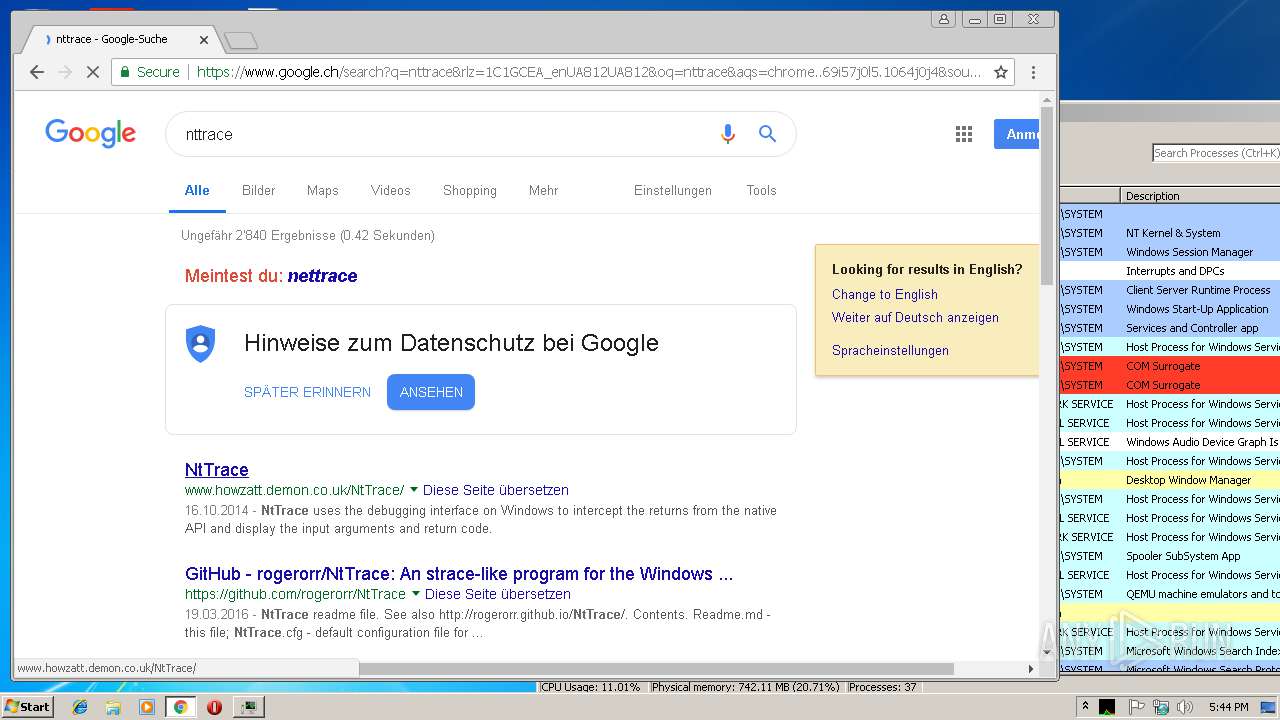Viewport: 1280px width, 720px height.
Task: Select the Spooler SubSystem App row
Action: (x=1170, y=556)
